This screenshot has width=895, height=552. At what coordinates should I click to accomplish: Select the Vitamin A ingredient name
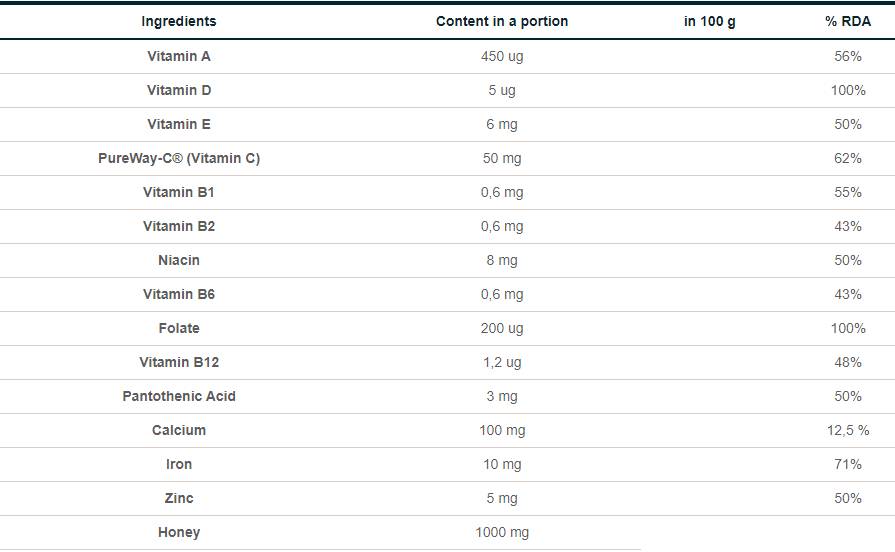click(x=178, y=56)
